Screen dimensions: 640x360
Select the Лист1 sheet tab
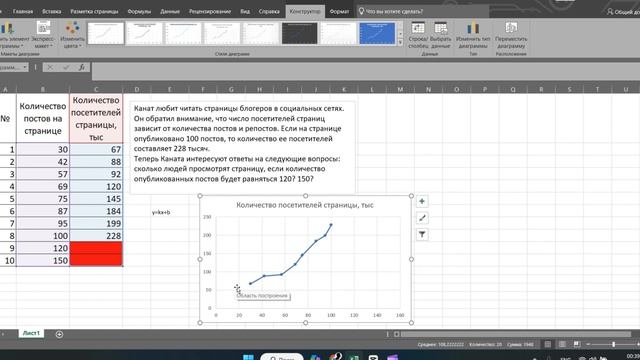31,333
